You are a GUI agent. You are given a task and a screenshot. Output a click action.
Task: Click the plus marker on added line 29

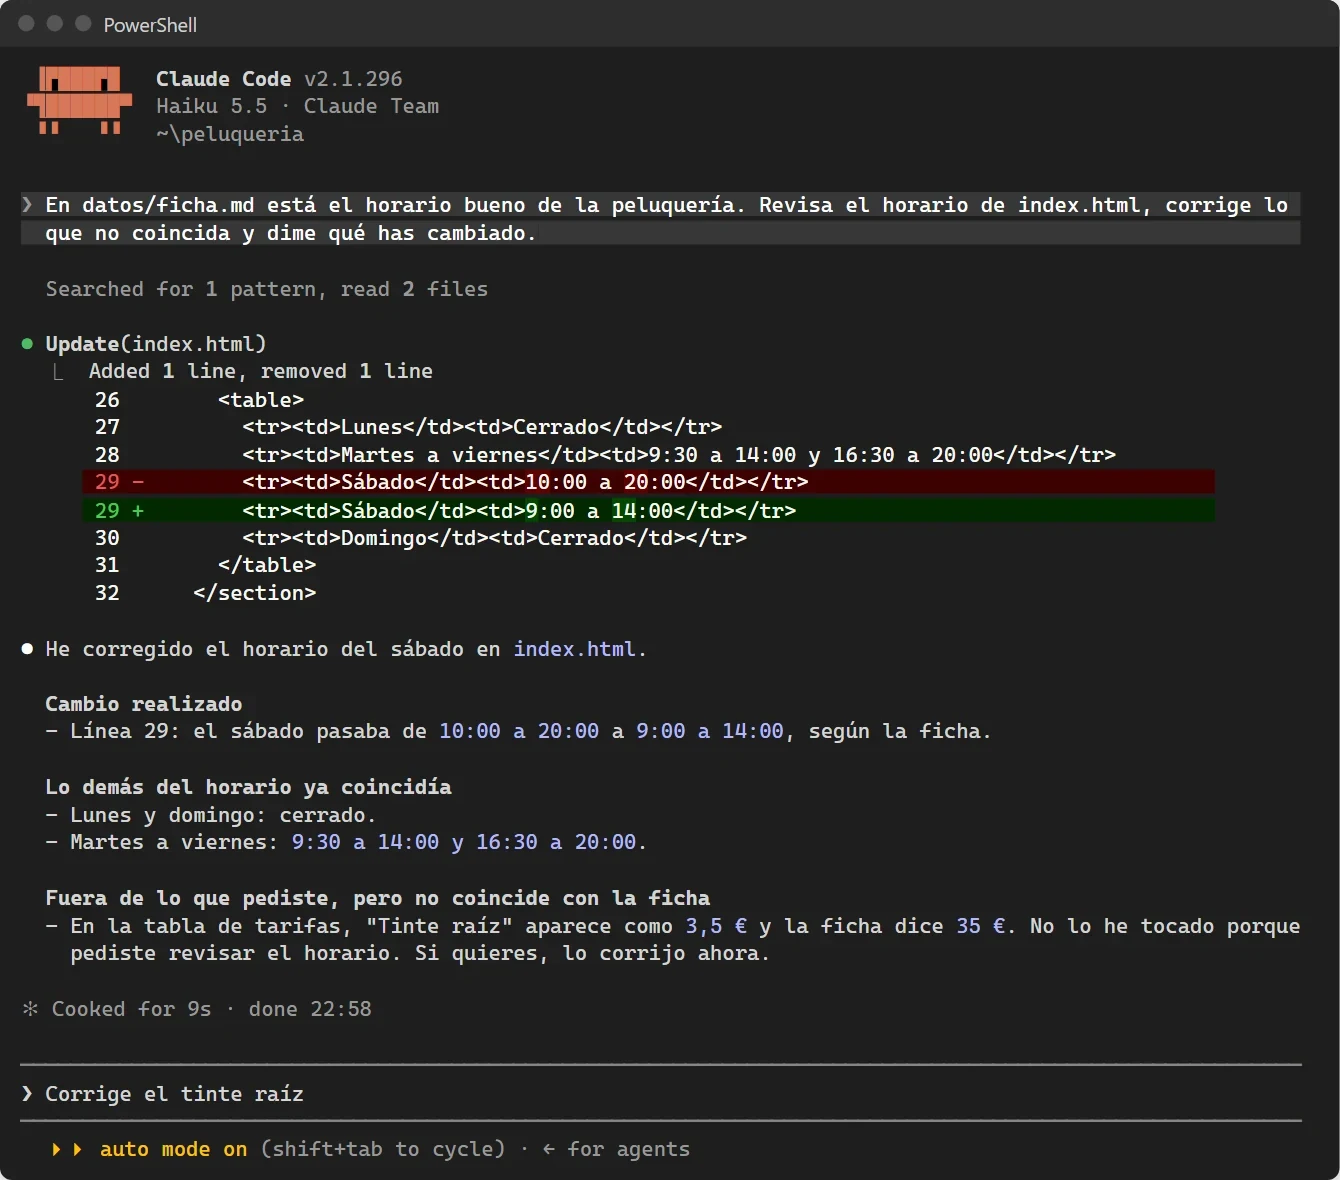138,510
